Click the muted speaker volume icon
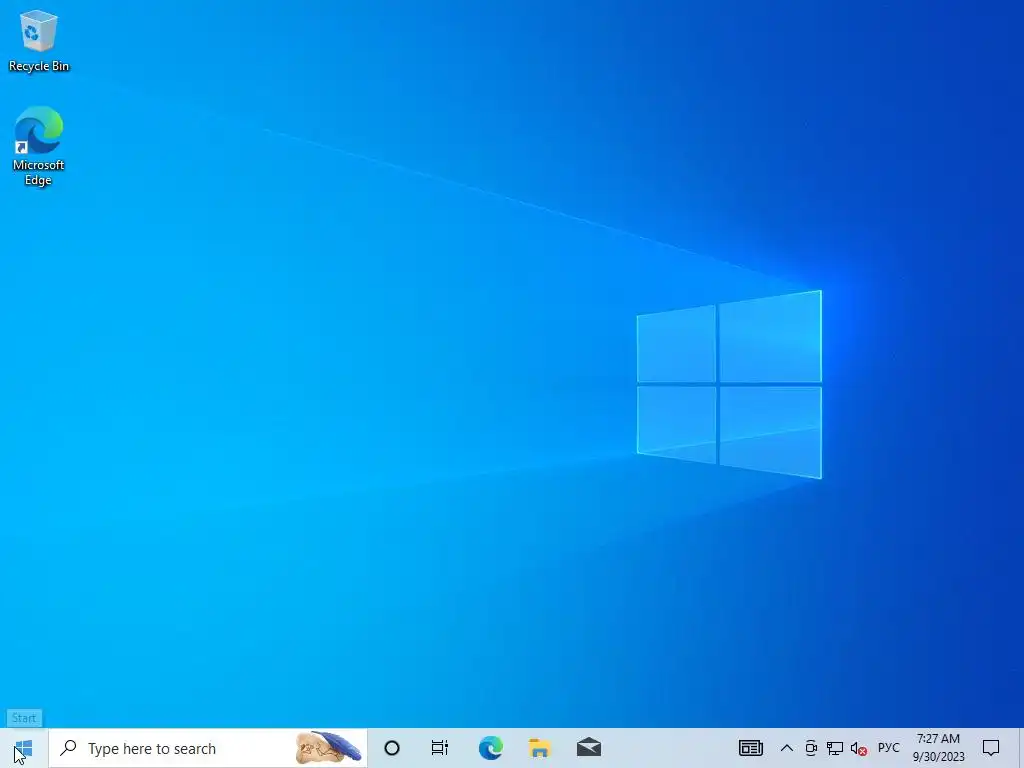 point(859,749)
